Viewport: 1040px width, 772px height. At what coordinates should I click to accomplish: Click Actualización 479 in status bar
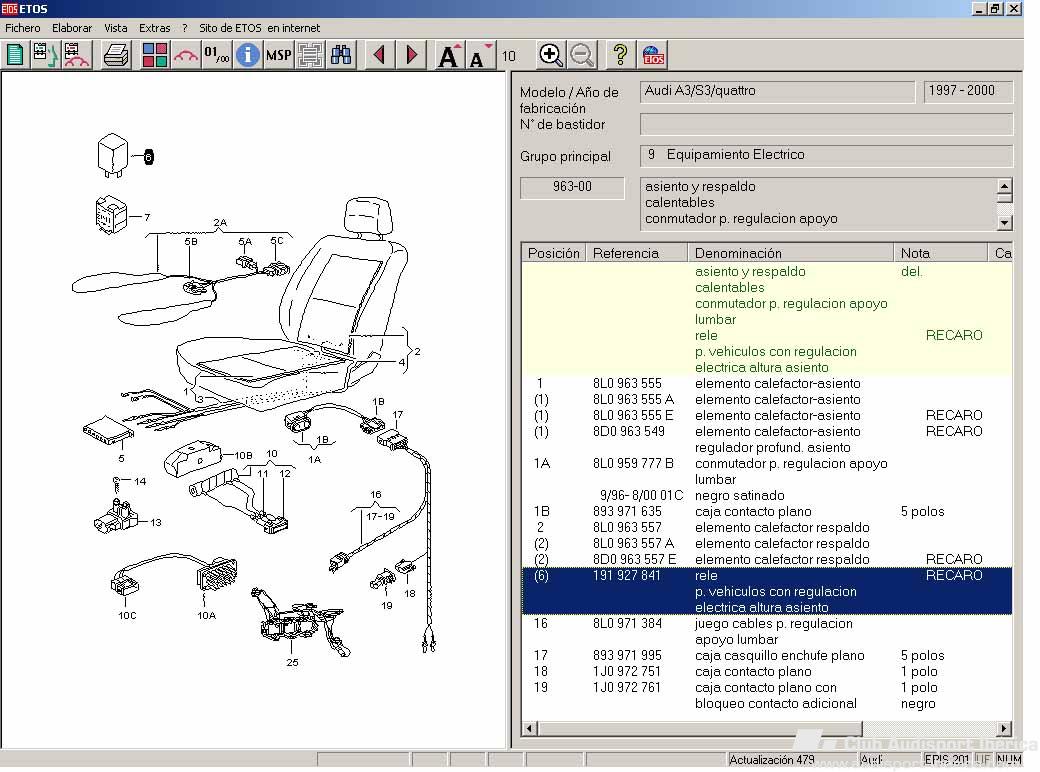pos(771,759)
